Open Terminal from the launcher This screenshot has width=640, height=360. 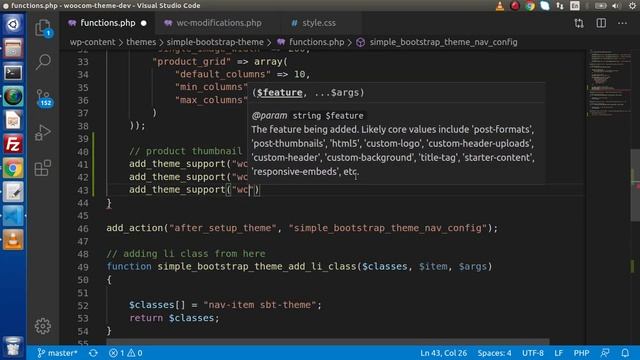point(13,73)
